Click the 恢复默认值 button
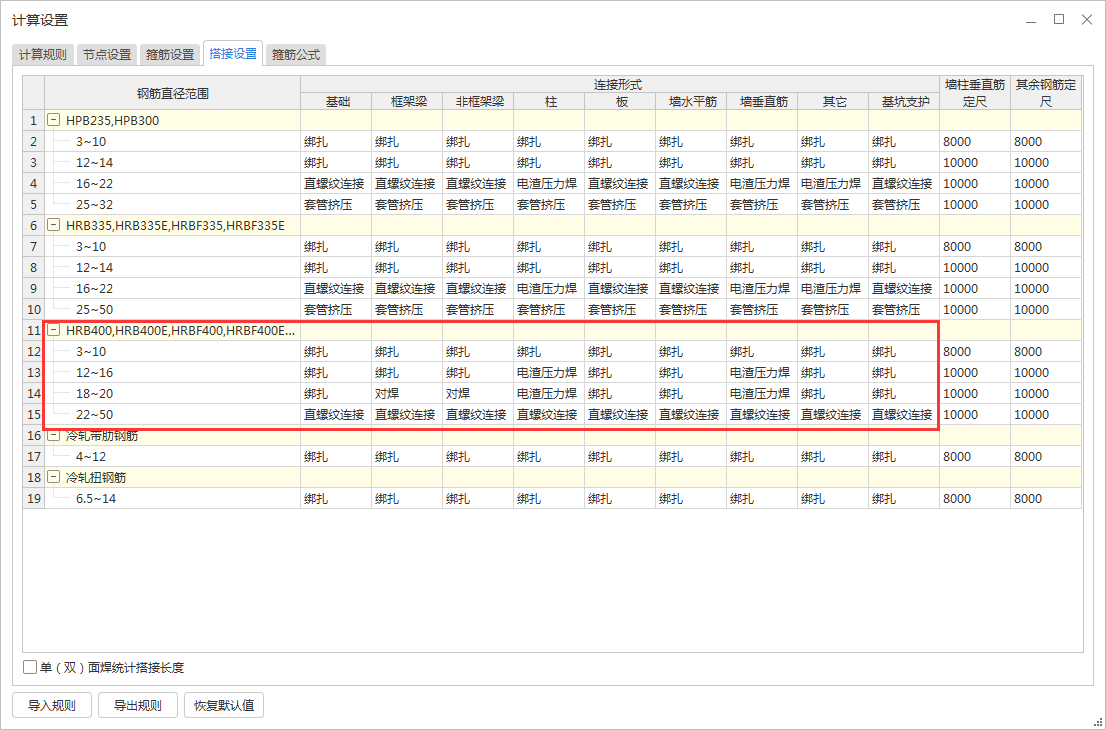 [x=224, y=705]
